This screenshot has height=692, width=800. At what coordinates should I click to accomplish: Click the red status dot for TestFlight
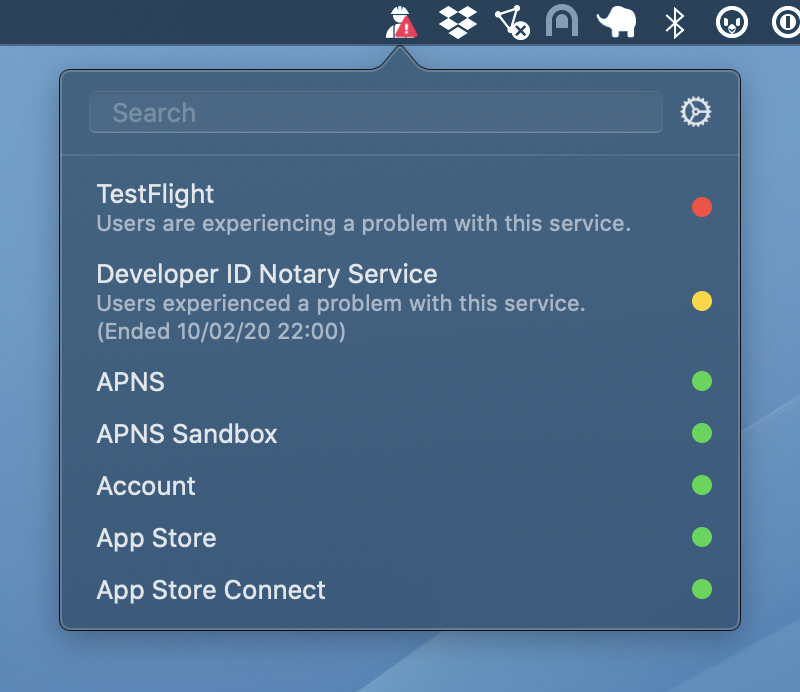click(x=702, y=207)
